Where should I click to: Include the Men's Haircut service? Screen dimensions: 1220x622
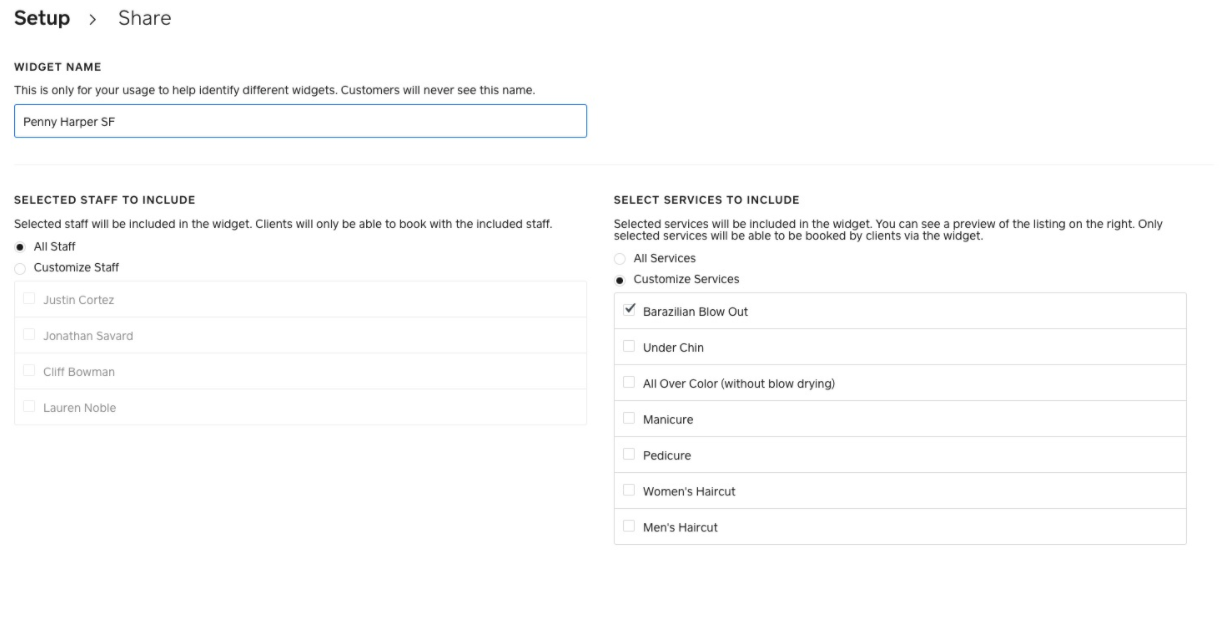629,526
